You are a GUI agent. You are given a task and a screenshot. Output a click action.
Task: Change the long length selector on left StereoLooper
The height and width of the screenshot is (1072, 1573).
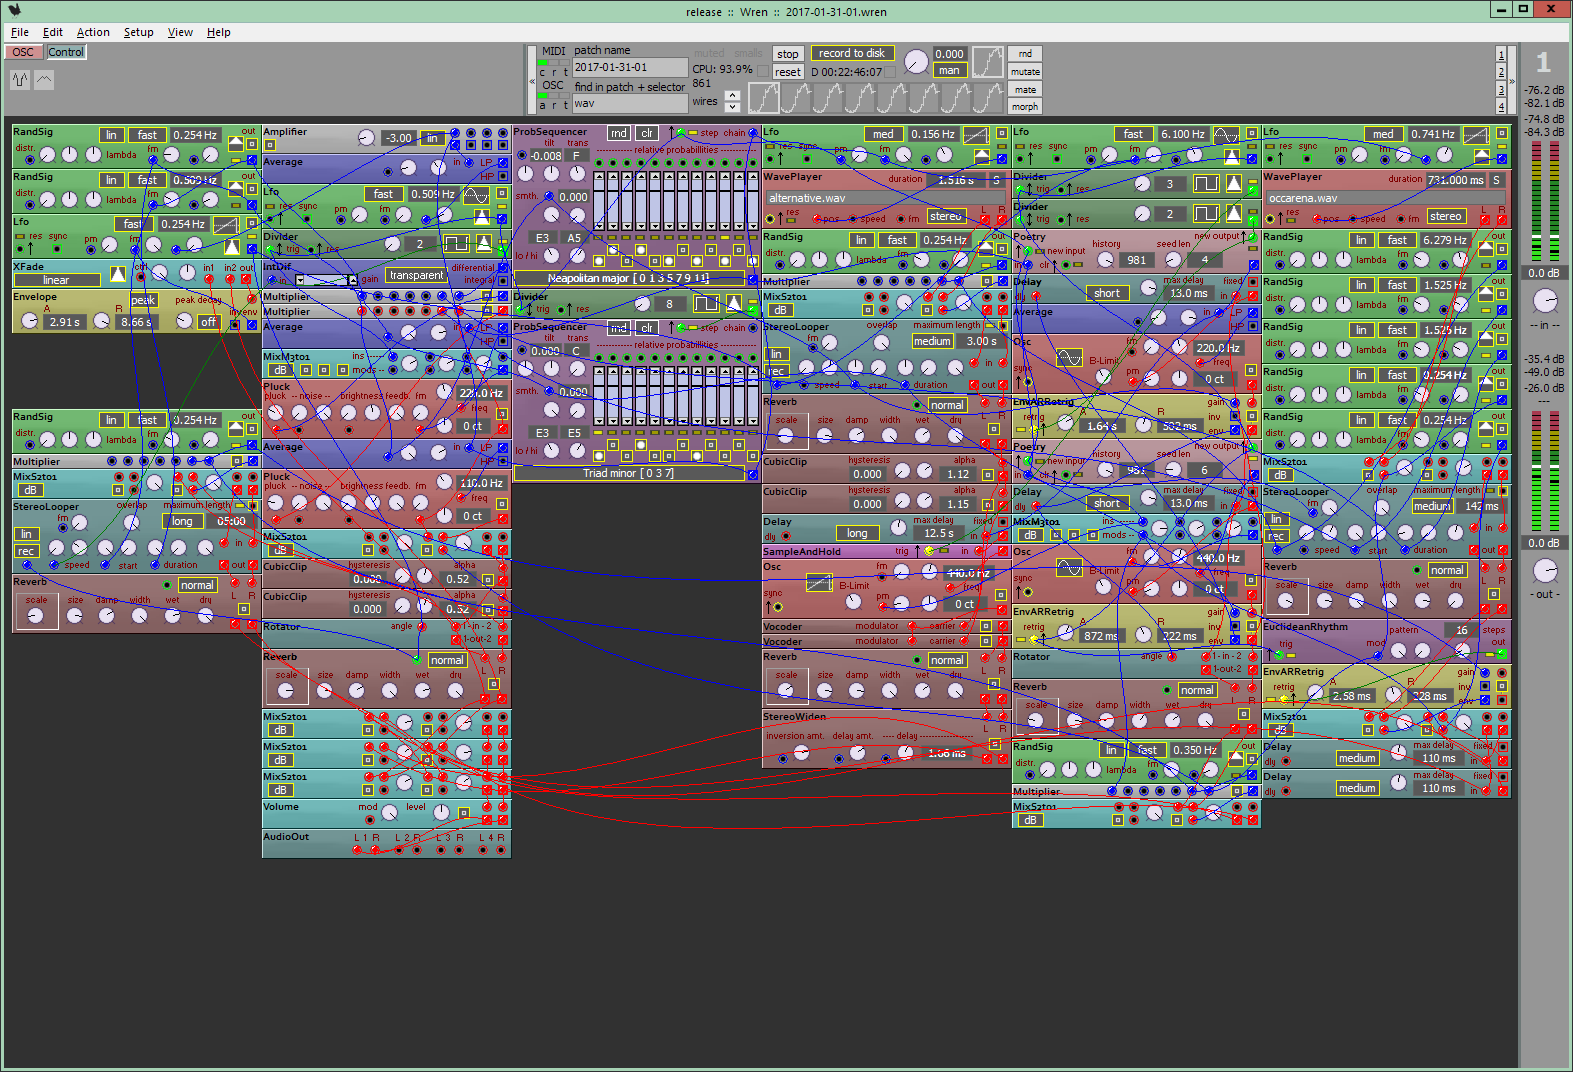coord(182,521)
